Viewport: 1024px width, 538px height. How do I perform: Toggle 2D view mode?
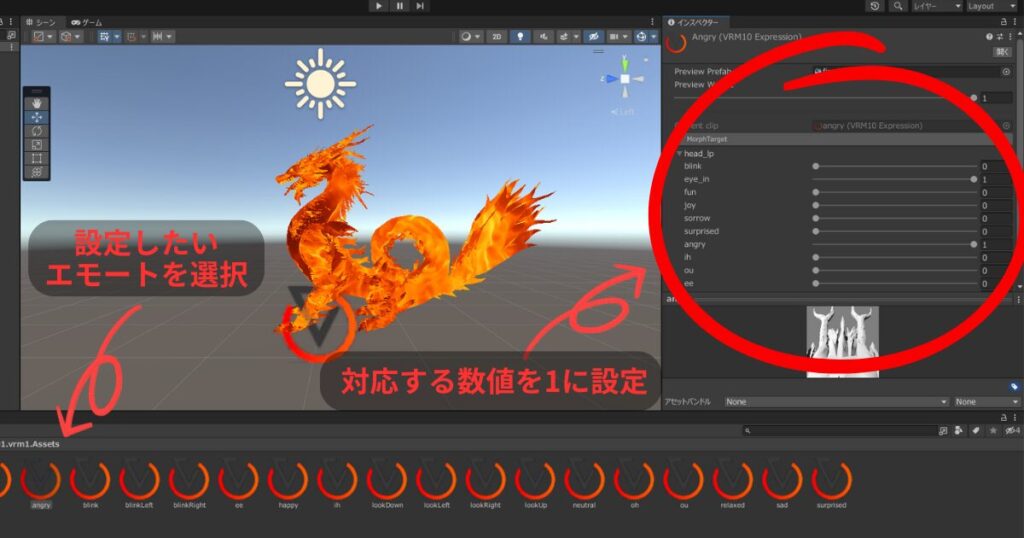tap(496, 37)
